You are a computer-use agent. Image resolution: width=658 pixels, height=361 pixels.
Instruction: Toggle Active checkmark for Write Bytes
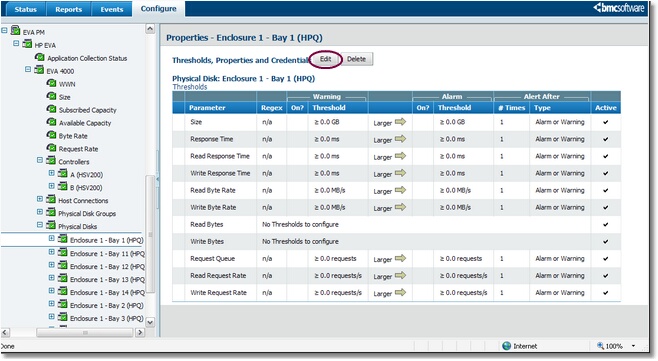click(606, 241)
